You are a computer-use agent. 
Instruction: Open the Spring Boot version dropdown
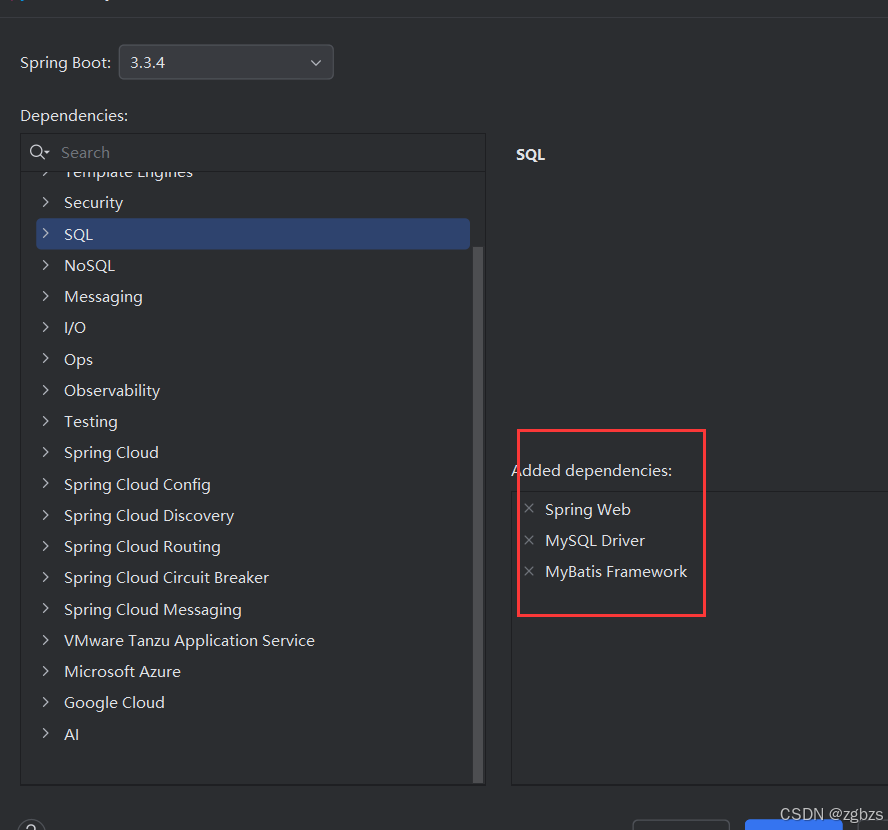226,62
